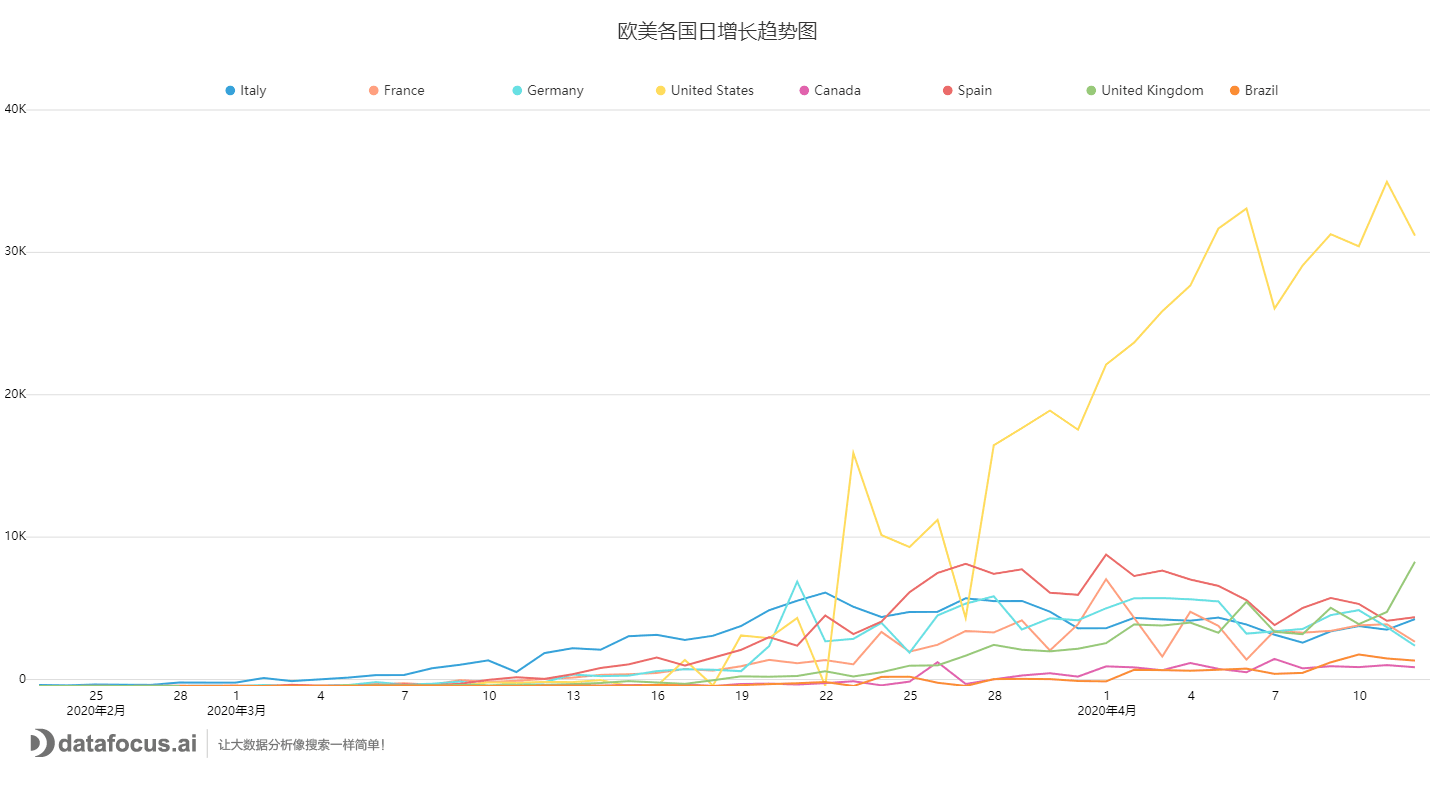This screenshot has height=808, width=1435.
Task: Toggle the Italy series in the legend
Action: (246, 90)
